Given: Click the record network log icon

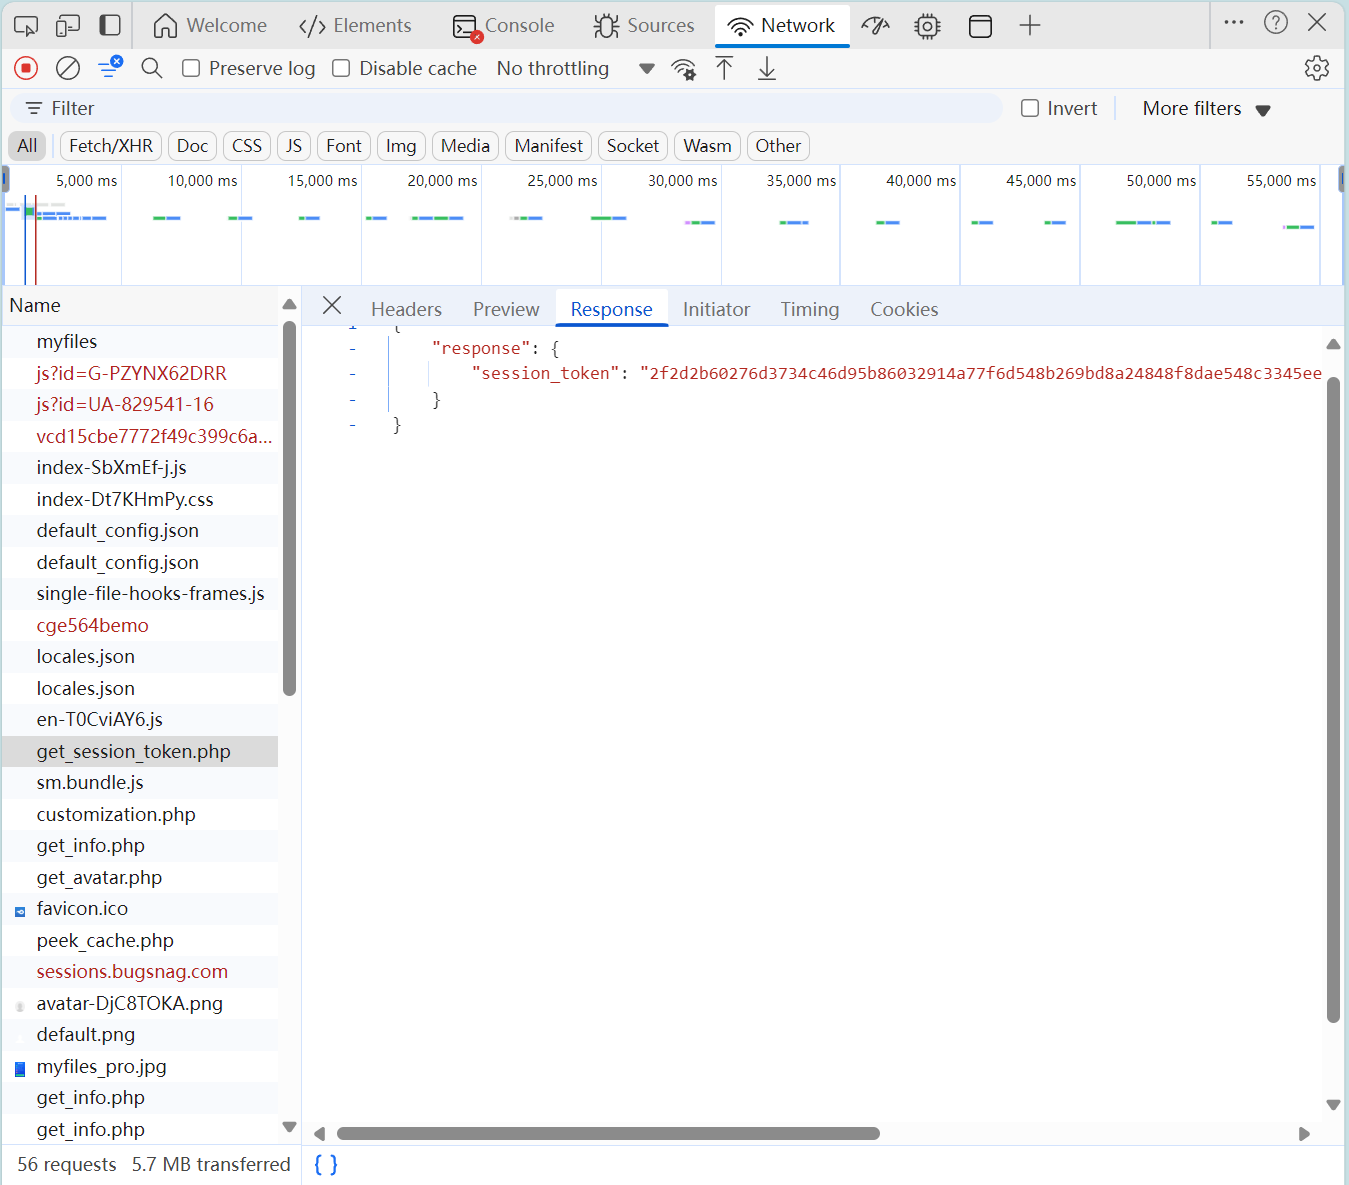Looking at the screenshot, I should click(x=26, y=68).
